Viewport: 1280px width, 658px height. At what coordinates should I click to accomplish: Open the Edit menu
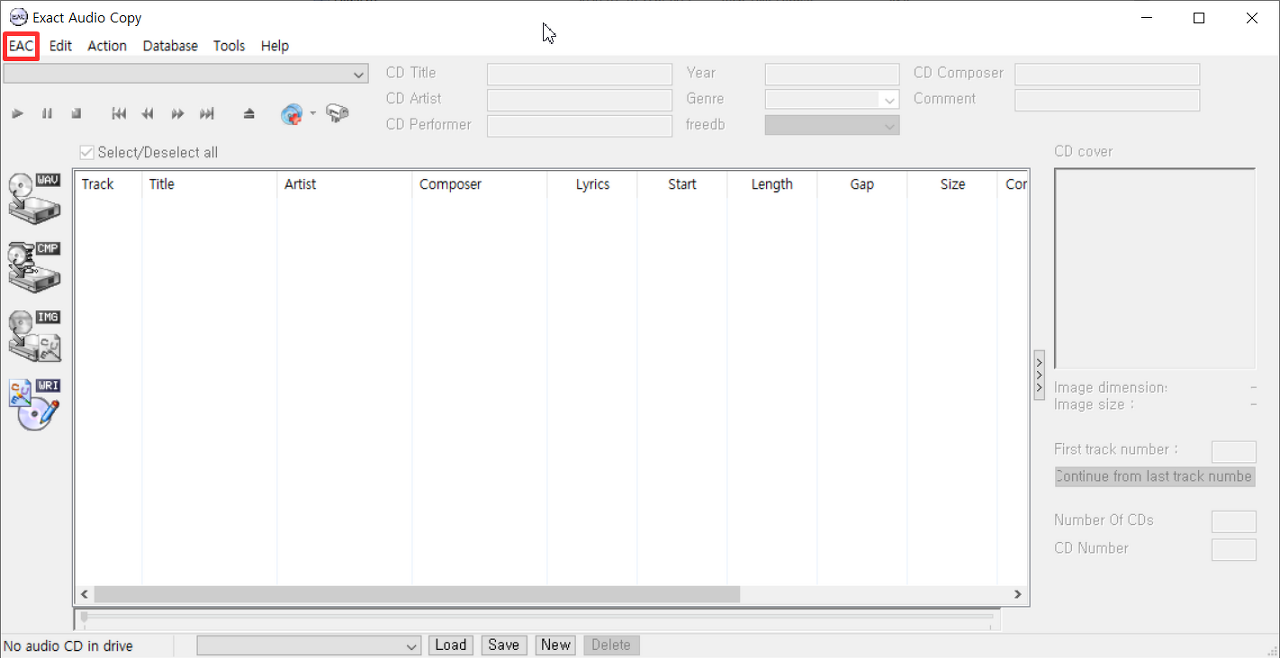tap(61, 46)
